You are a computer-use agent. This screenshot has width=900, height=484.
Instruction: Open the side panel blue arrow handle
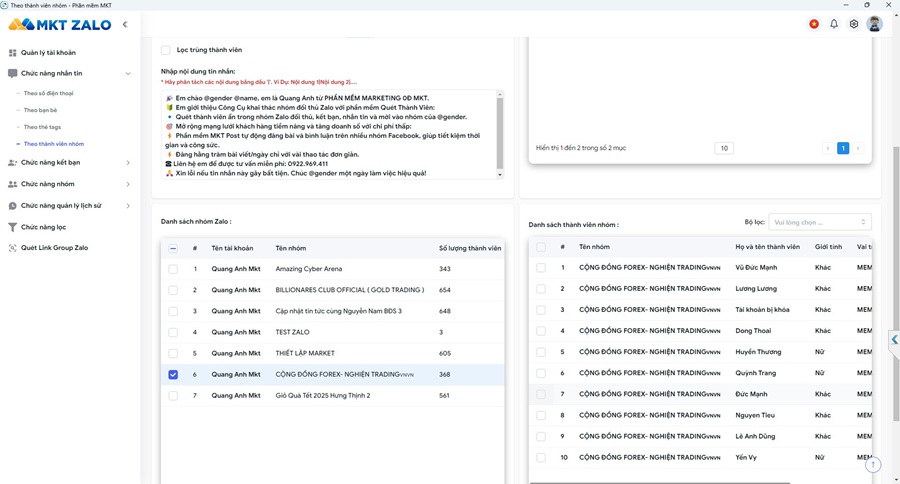894,340
